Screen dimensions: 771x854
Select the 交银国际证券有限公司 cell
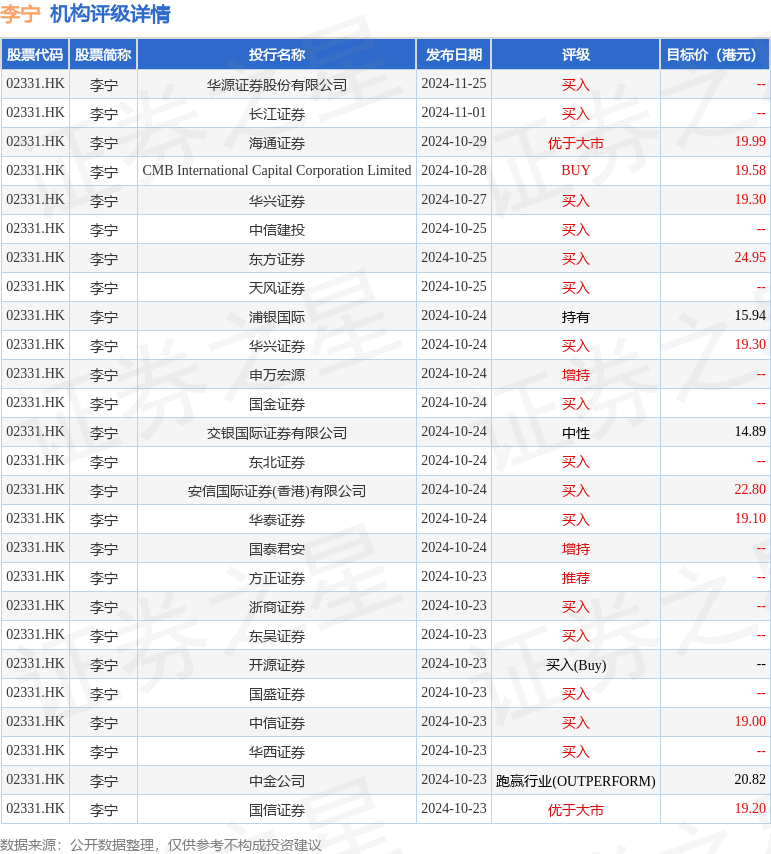[277, 433]
